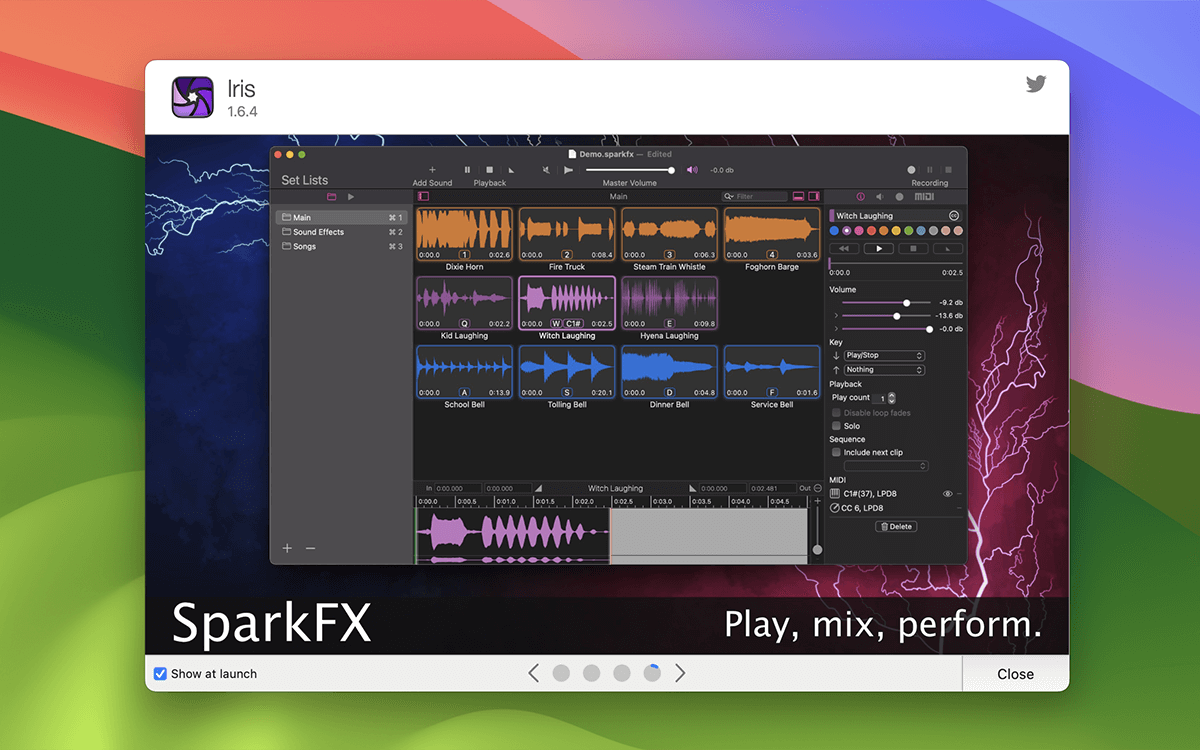This screenshot has height=750, width=1200.
Task: Click the Close button
Action: click(x=1015, y=674)
